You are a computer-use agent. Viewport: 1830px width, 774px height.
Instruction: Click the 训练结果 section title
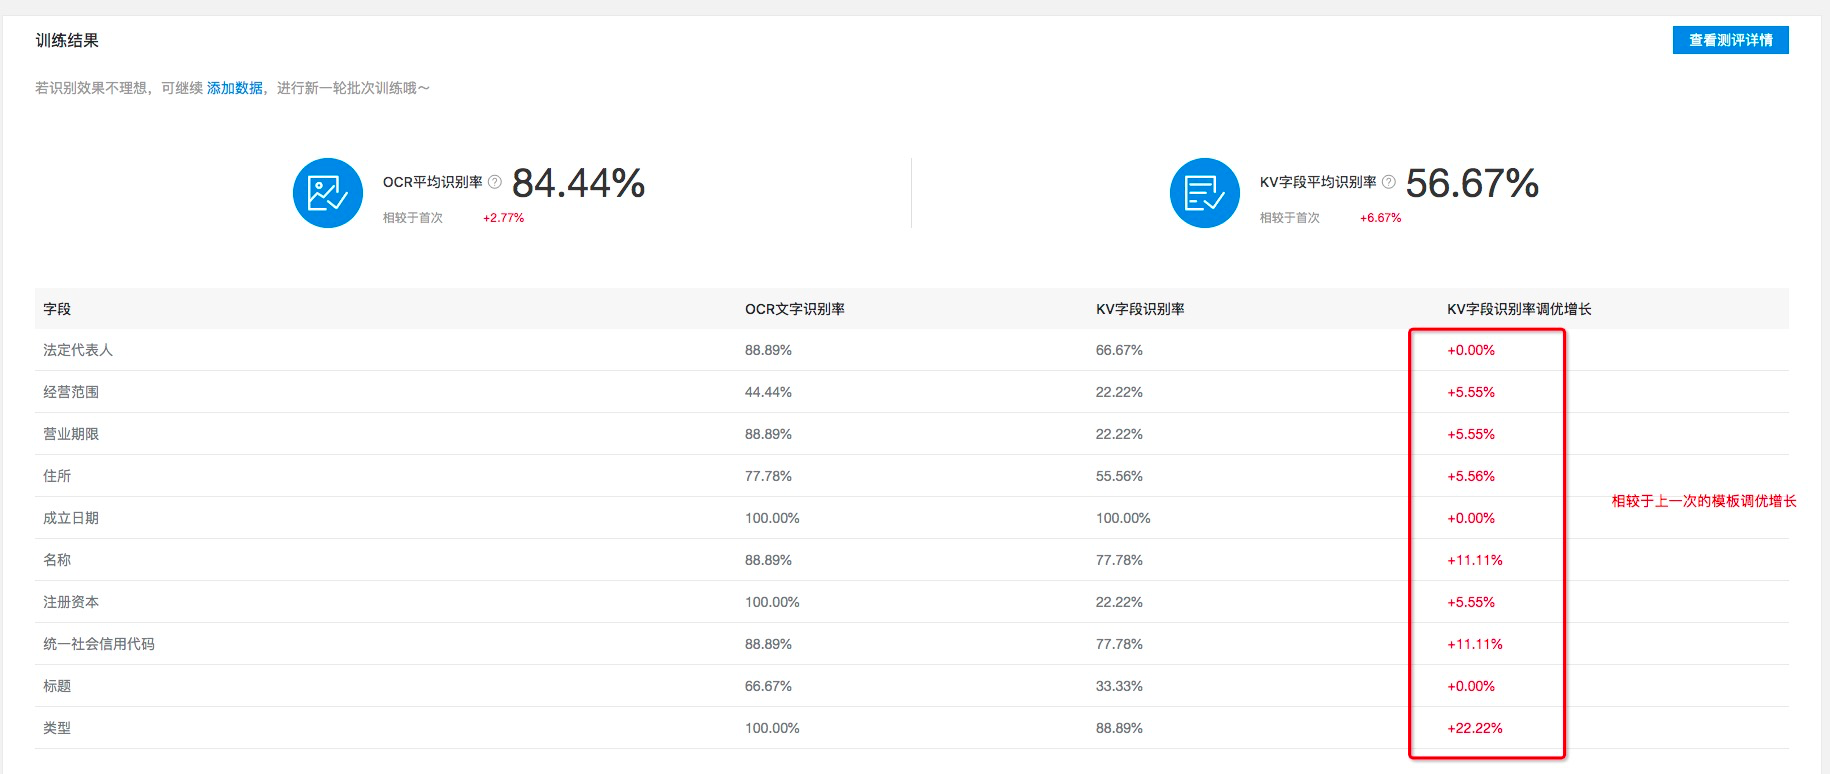[x=67, y=41]
